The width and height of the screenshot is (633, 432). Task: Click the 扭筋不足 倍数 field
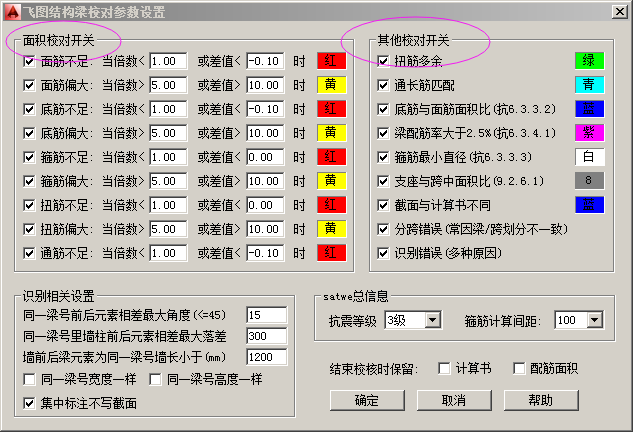[168, 205]
